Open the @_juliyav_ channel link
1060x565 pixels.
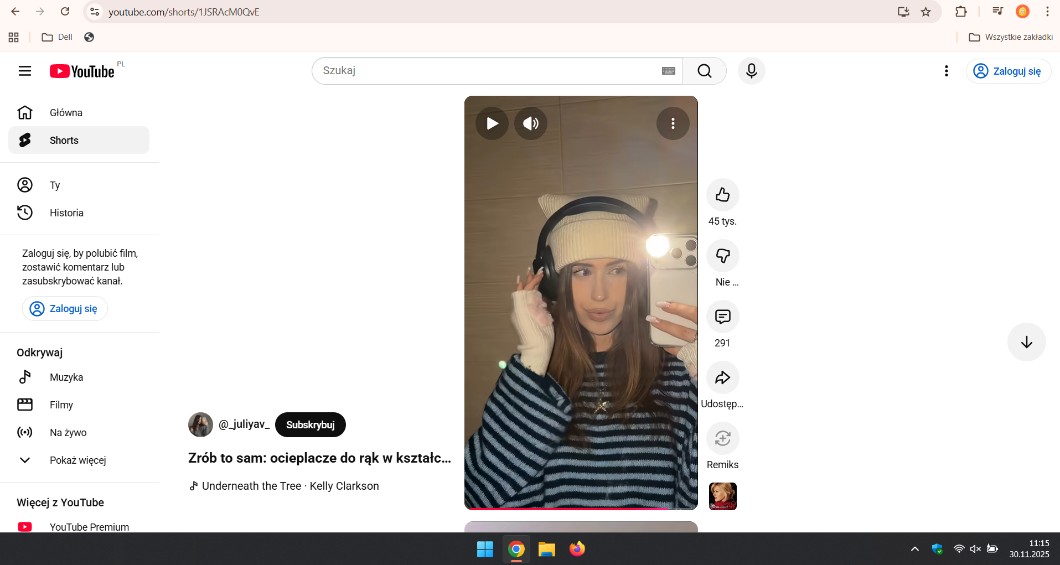(244, 424)
